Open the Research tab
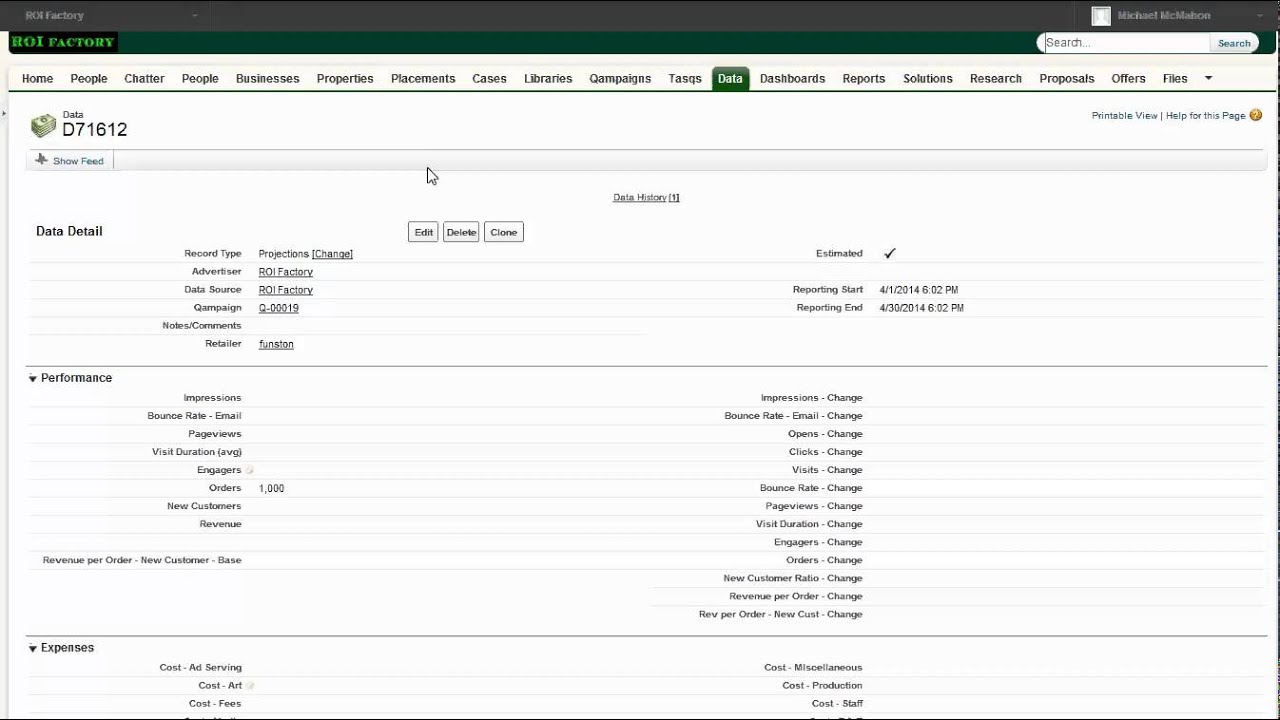 (996, 79)
